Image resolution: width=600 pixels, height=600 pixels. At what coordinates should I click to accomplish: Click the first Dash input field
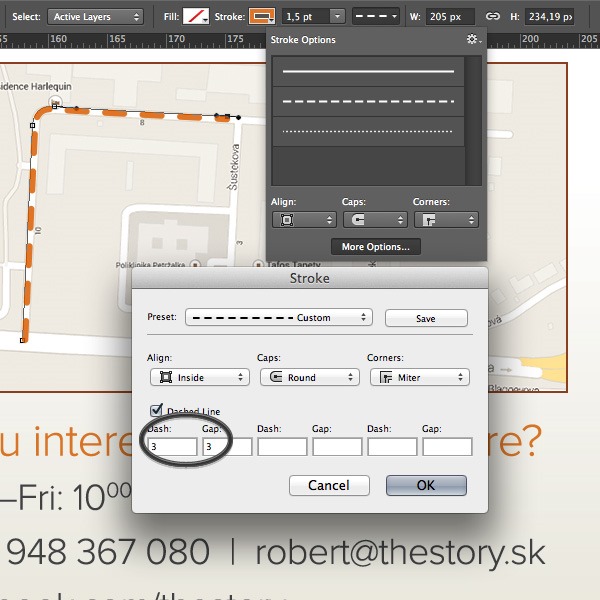(x=172, y=446)
